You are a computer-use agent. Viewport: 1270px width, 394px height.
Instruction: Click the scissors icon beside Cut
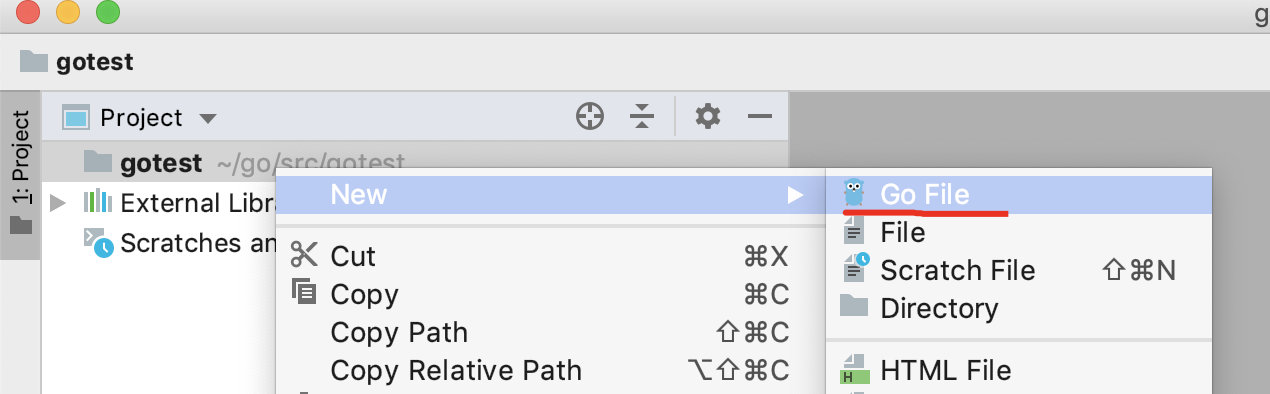click(x=303, y=255)
